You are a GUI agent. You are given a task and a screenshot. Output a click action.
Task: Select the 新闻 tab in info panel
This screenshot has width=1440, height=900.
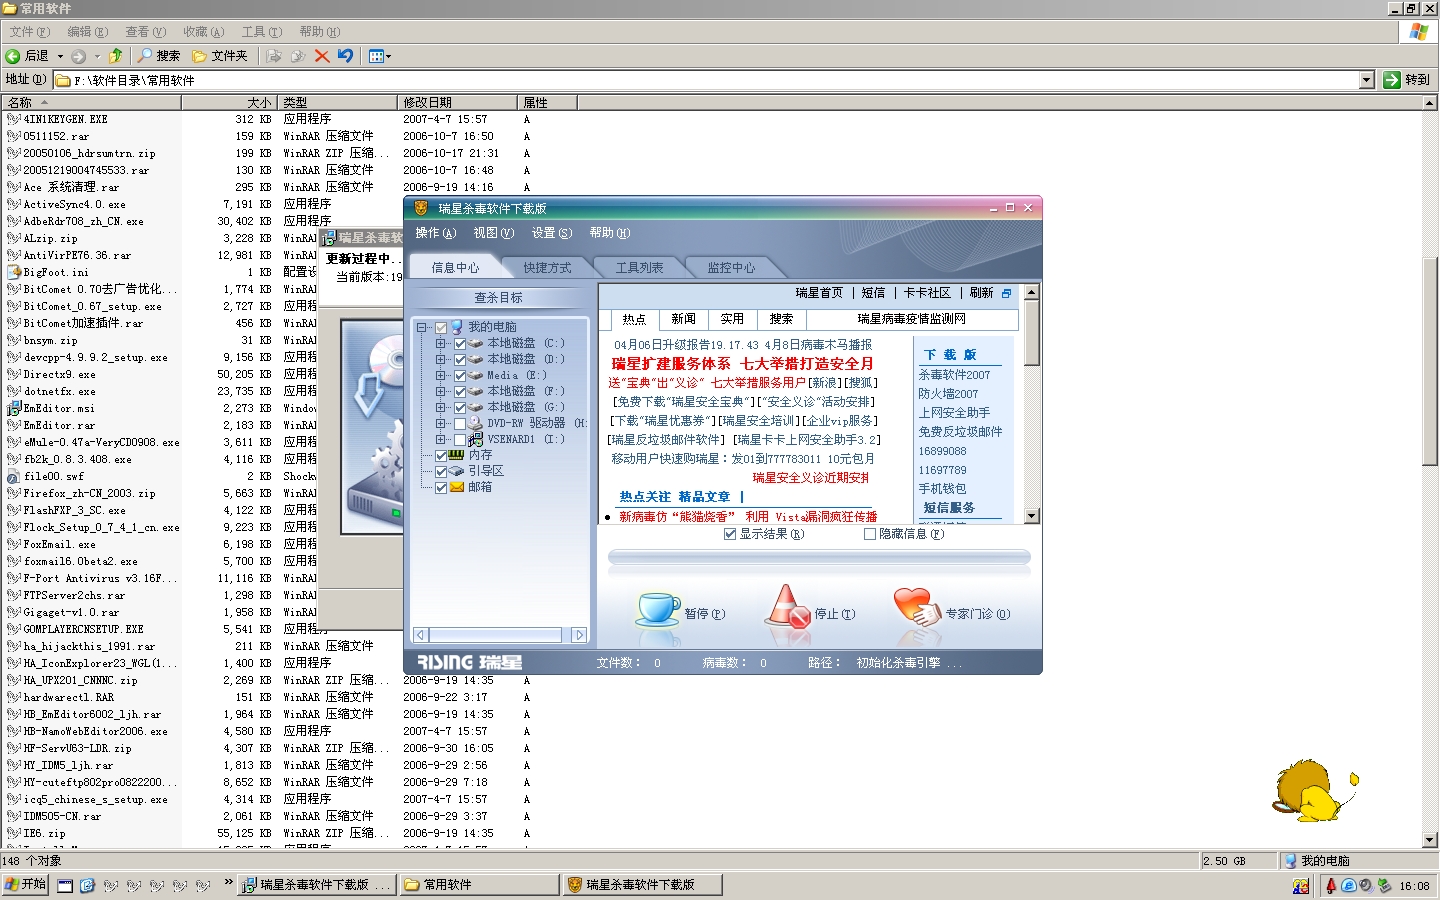coord(684,319)
